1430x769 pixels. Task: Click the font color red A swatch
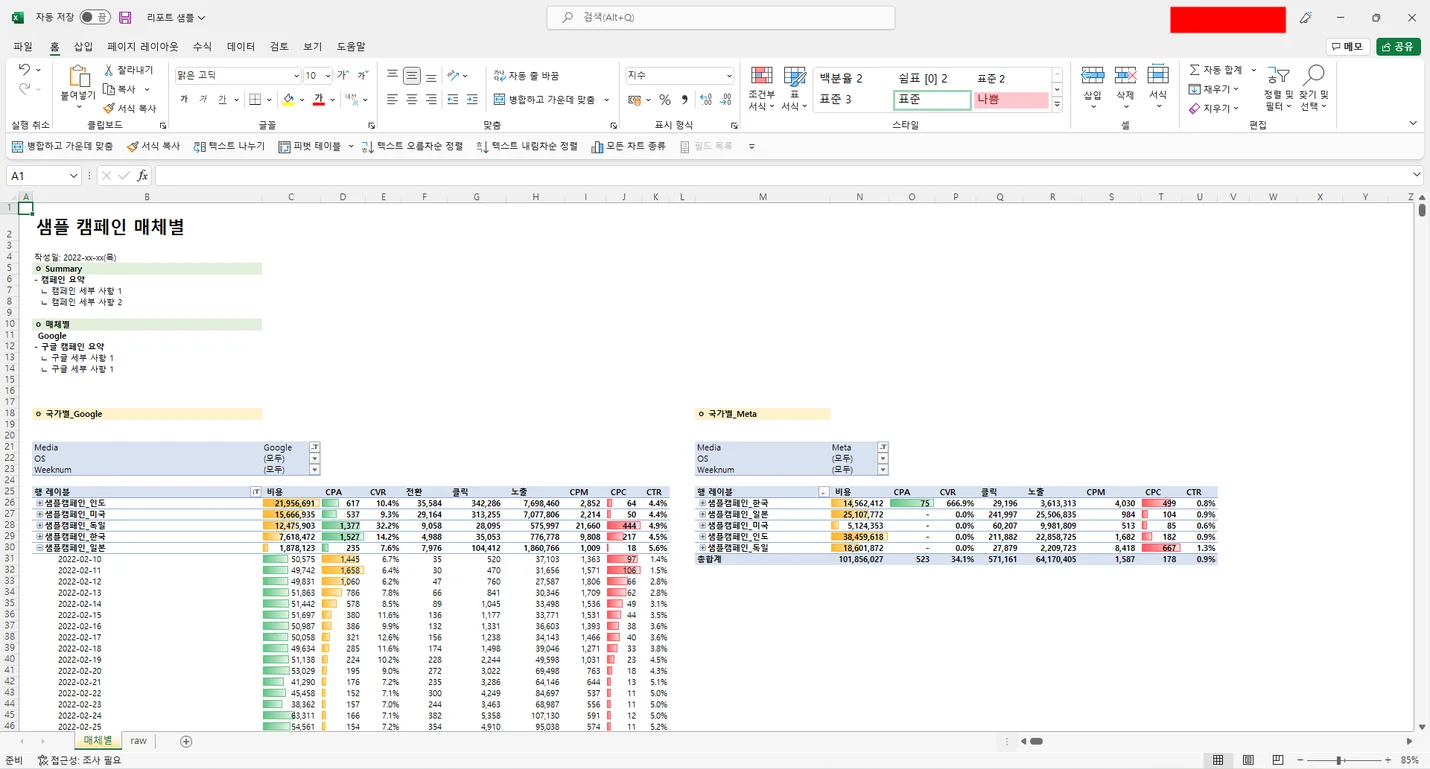pos(318,99)
